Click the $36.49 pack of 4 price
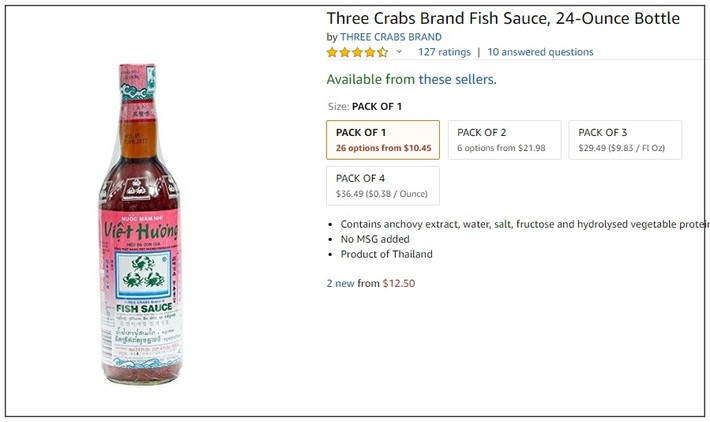The width and height of the screenshot is (710, 422). [x=352, y=193]
